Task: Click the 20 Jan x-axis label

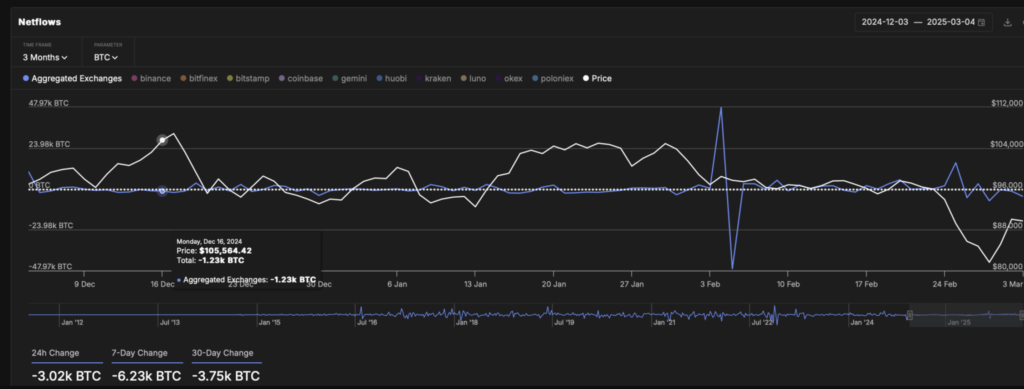Action: pos(554,285)
